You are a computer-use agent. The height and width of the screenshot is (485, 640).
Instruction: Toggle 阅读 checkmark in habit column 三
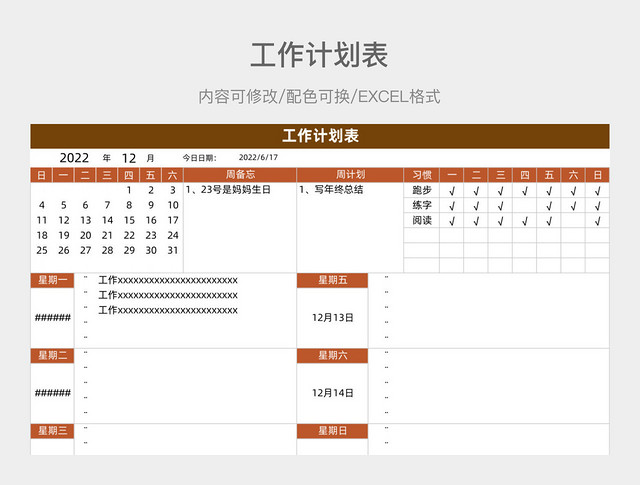[x=500, y=221]
